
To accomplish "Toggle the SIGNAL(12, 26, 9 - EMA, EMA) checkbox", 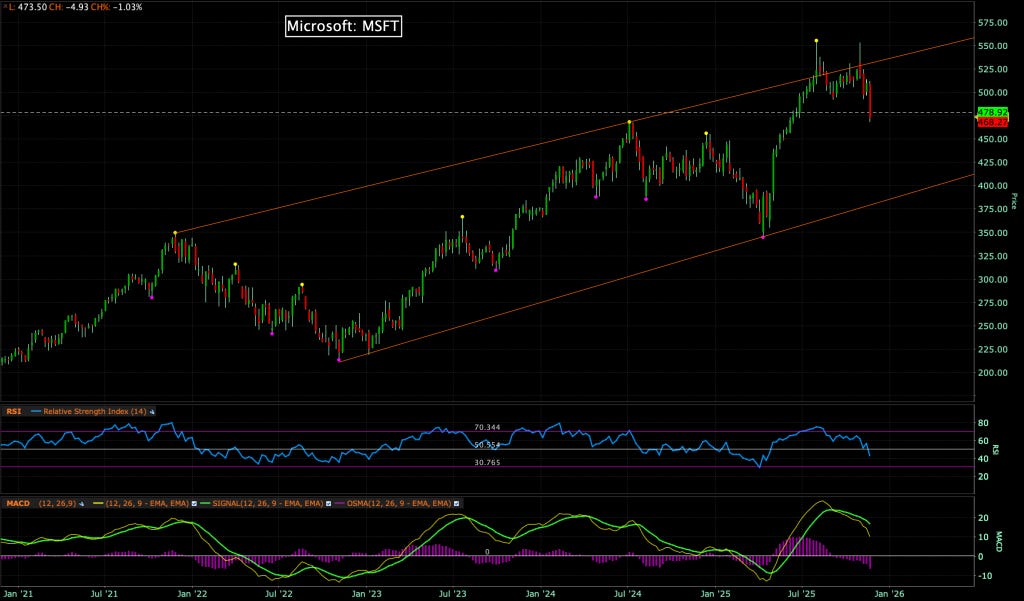I will (327, 503).
